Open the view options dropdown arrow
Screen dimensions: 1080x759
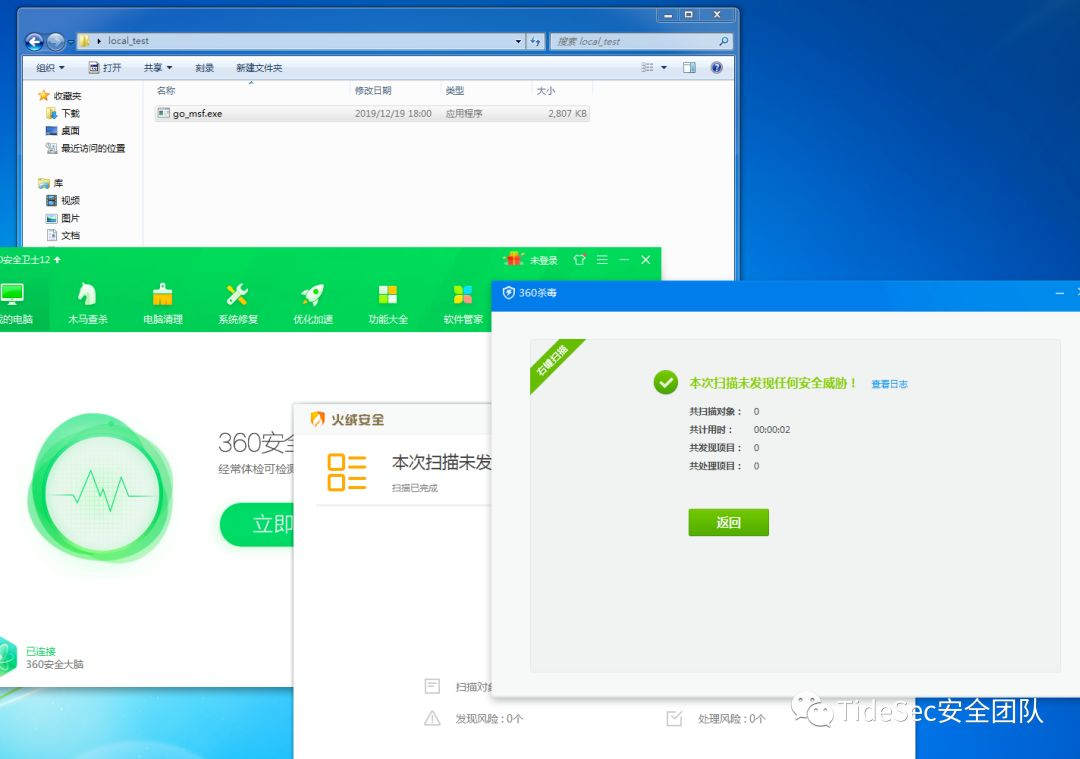(x=664, y=67)
